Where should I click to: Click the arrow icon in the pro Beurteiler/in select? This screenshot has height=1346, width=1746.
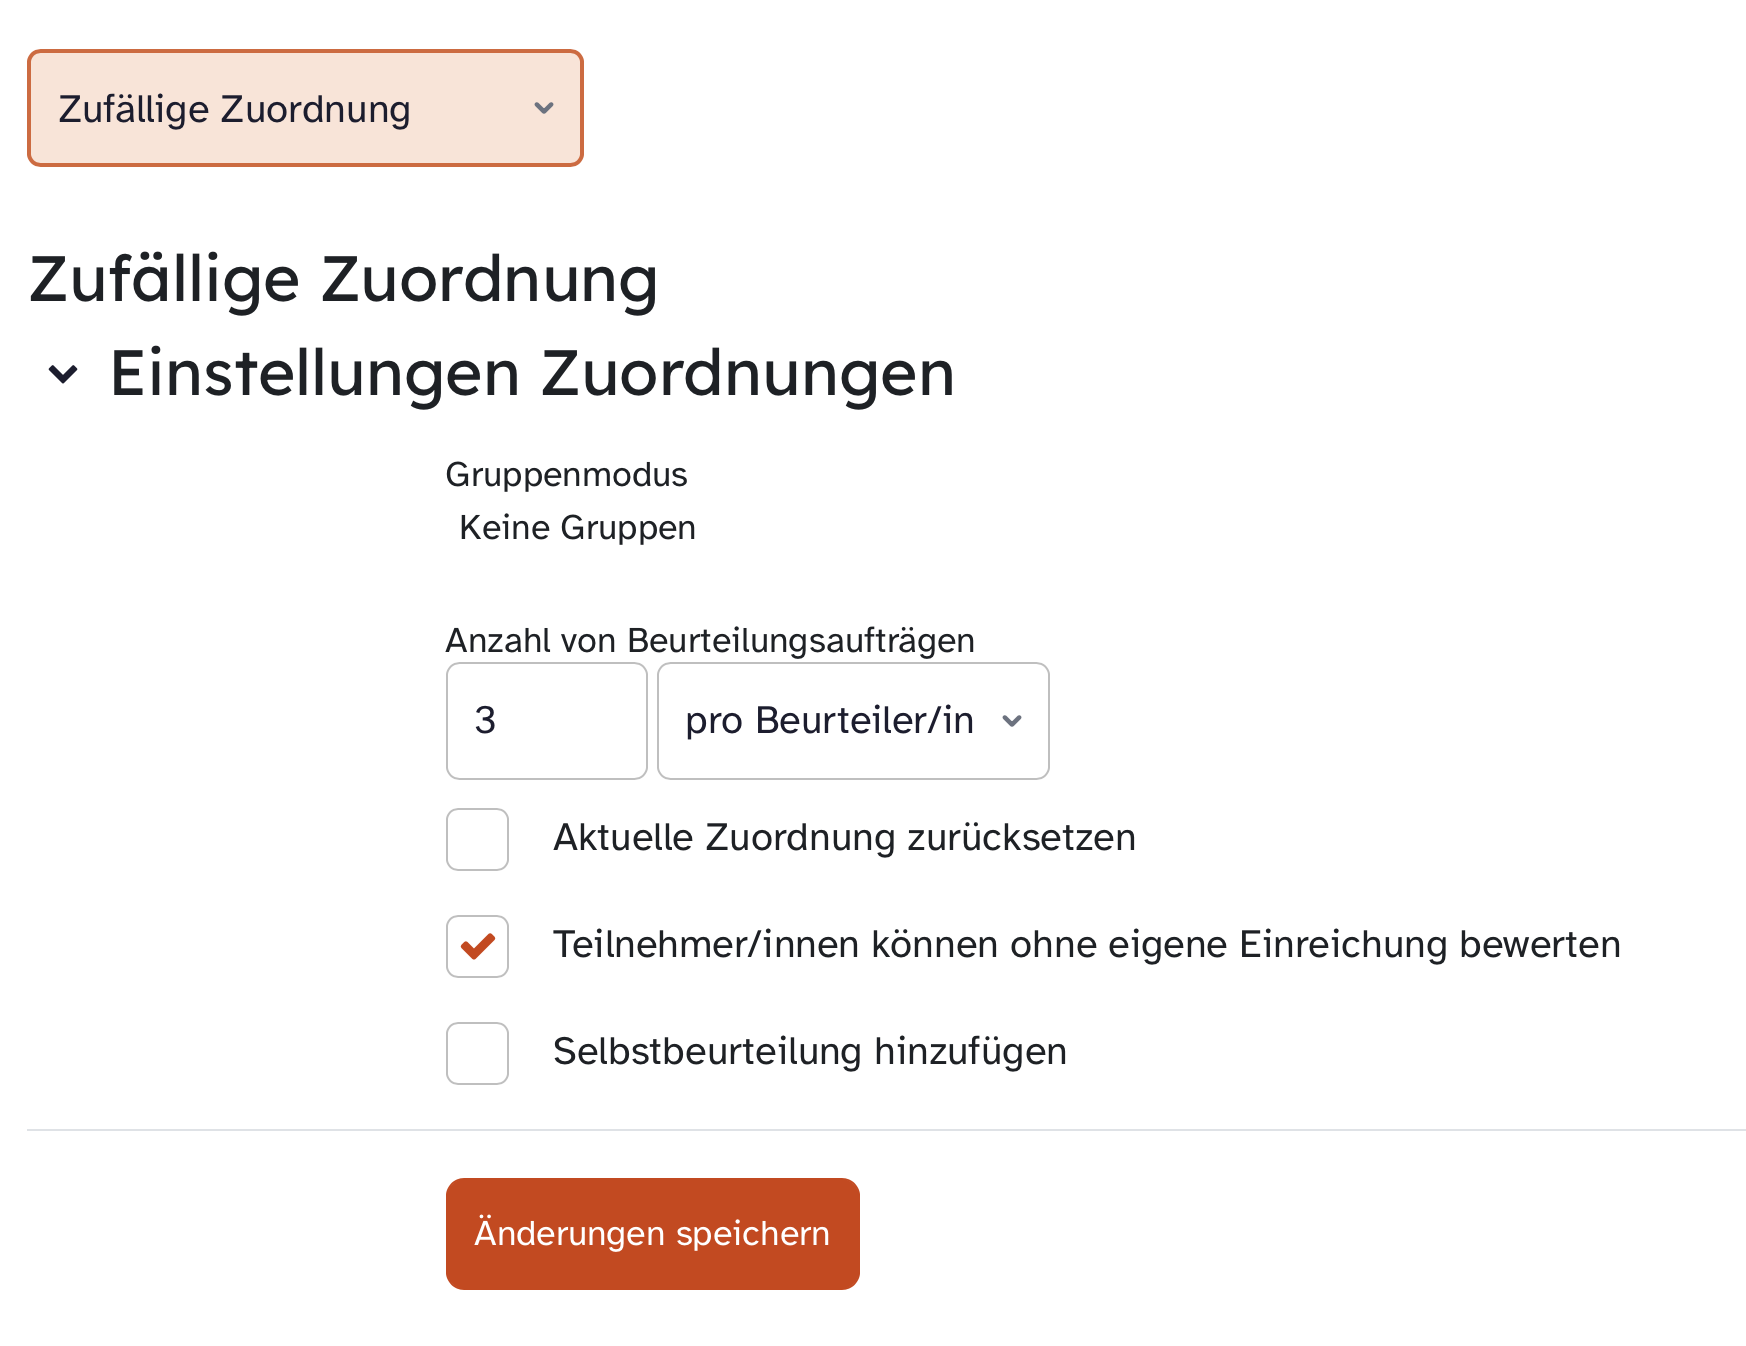click(x=1012, y=720)
